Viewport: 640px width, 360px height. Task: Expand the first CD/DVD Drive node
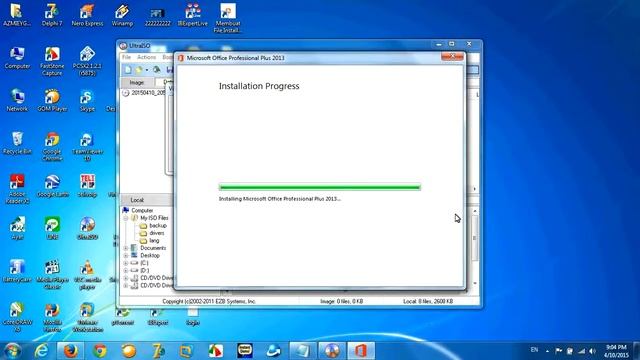[x=126, y=278]
